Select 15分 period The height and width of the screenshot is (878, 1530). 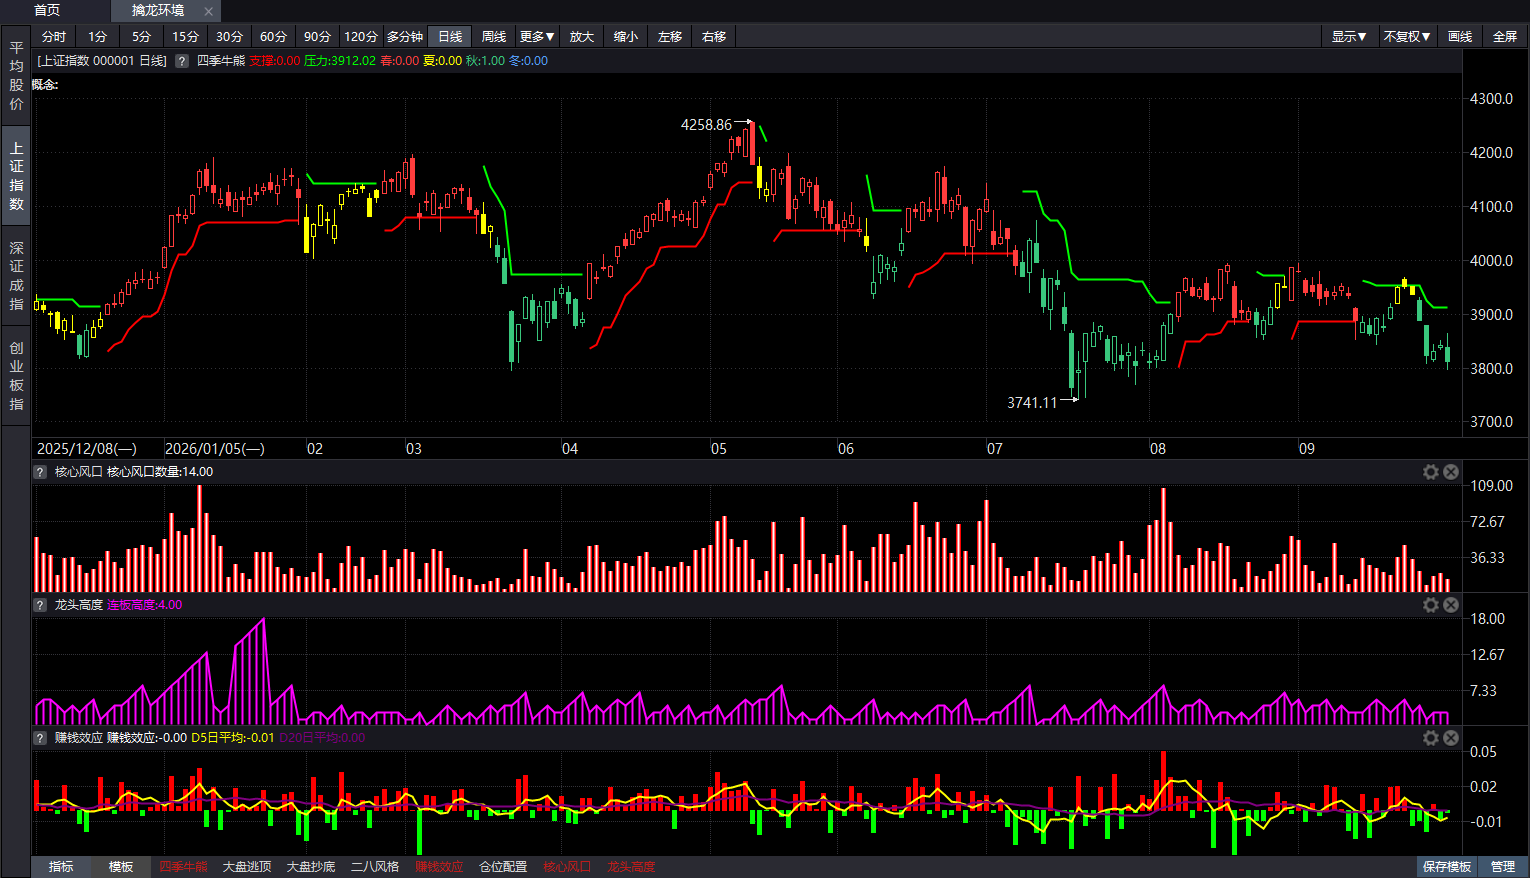(185, 36)
